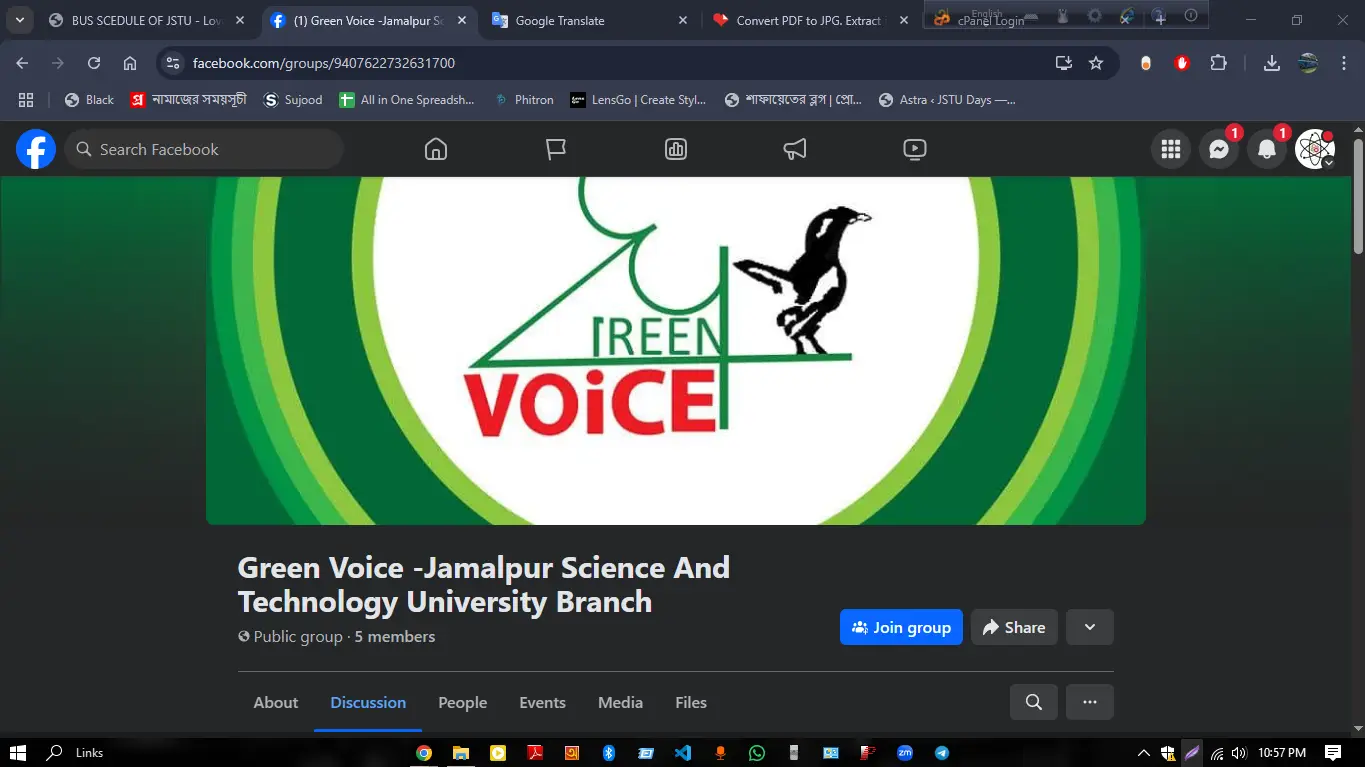Open Astra JSTU Days bookmark
1365x767 pixels.
(x=947, y=100)
